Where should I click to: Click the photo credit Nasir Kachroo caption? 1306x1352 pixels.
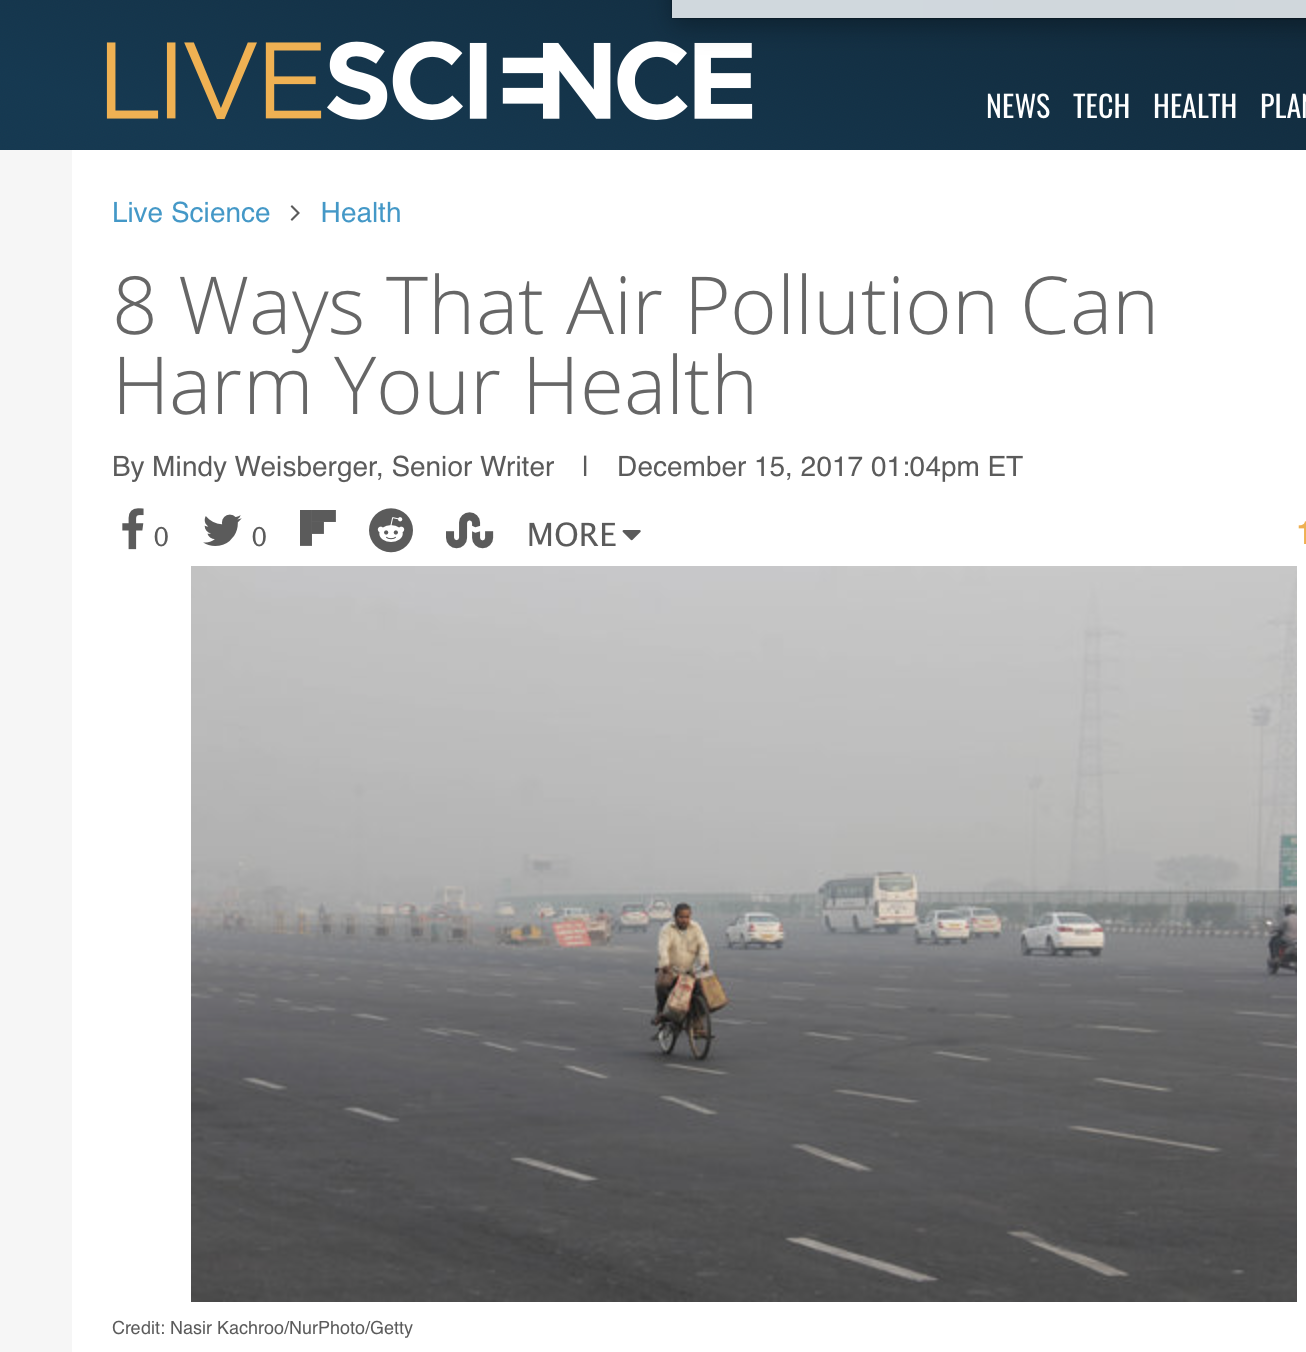pos(262,1328)
